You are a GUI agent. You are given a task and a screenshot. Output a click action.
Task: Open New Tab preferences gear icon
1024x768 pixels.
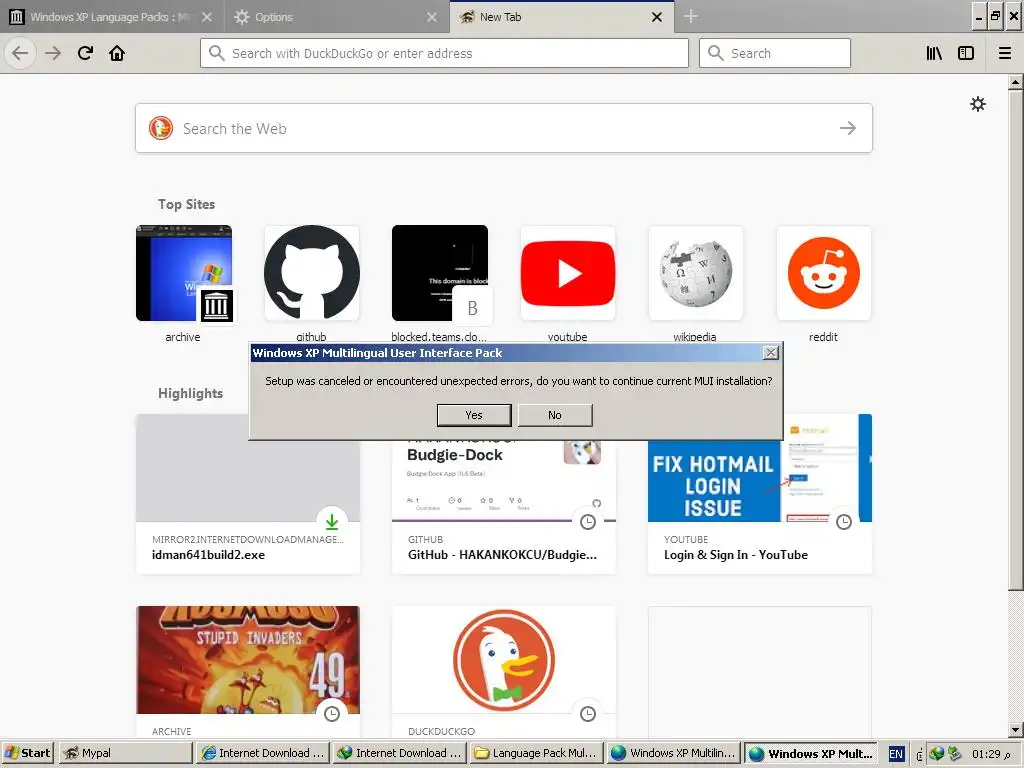(978, 104)
